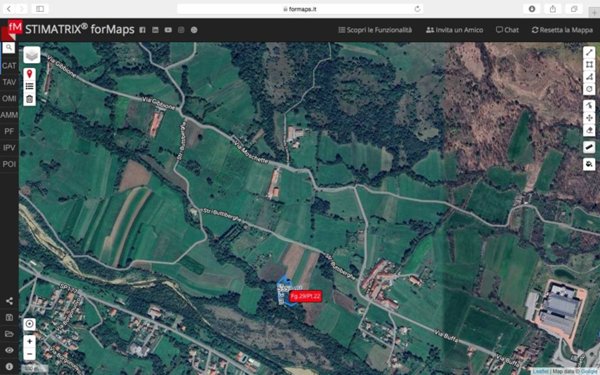Open the POI sidebar tab
This screenshot has width=600, height=375.
pyautogui.click(x=9, y=164)
